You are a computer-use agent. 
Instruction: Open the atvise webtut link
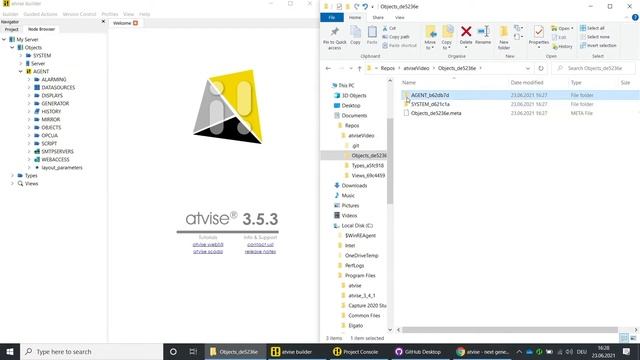click(208, 244)
